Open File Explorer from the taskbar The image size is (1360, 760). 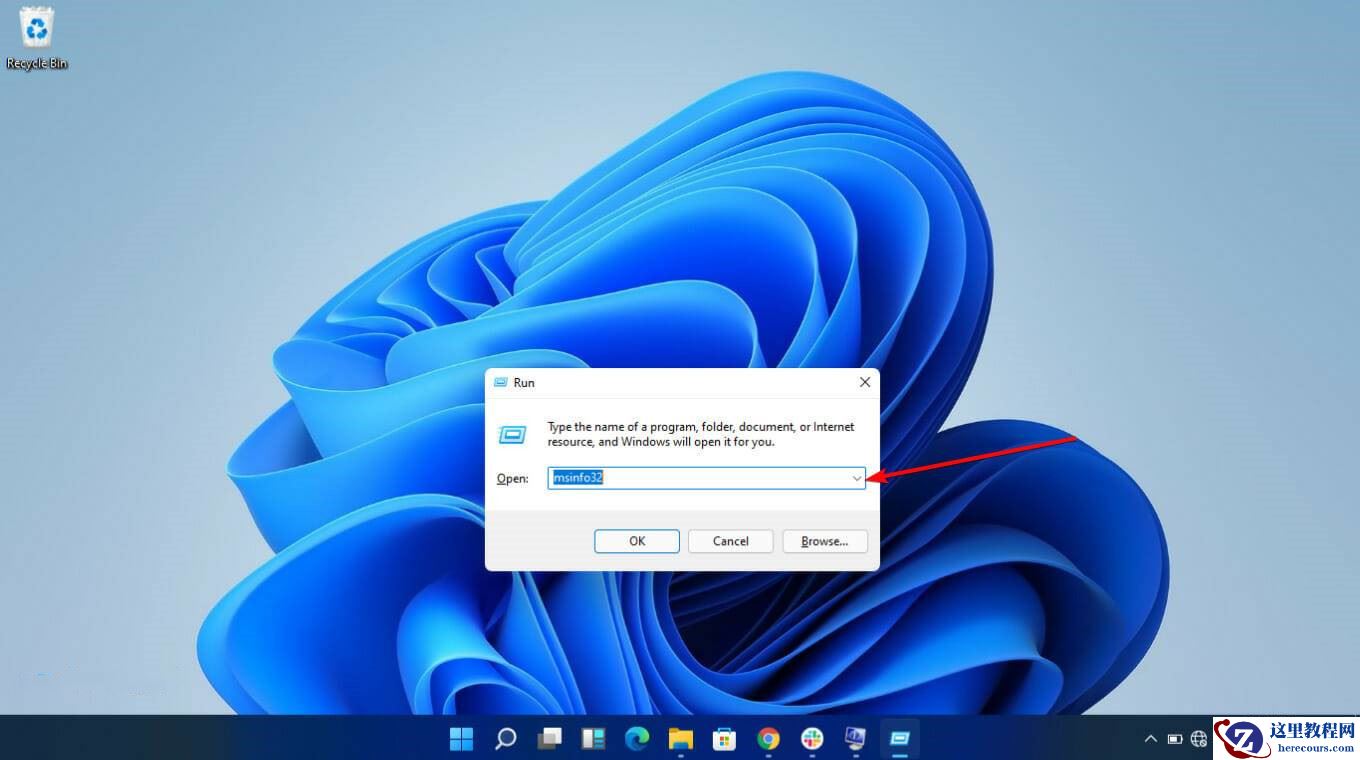click(x=680, y=738)
